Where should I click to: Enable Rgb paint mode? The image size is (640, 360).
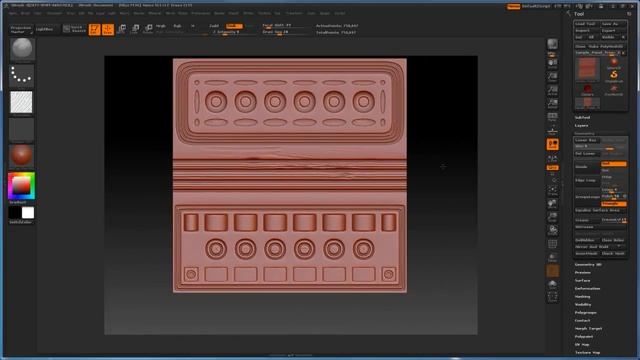click(x=178, y=26)
